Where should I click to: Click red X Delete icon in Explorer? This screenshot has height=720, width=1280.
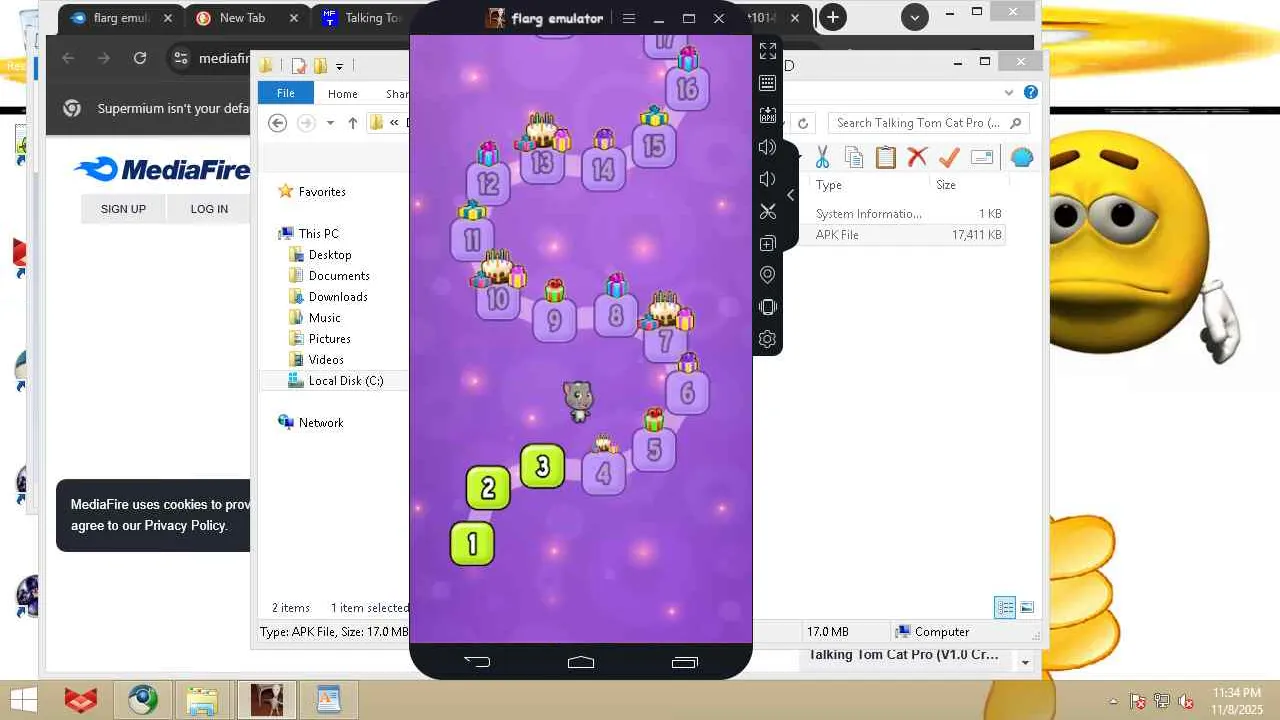click(x=917, y=157)
